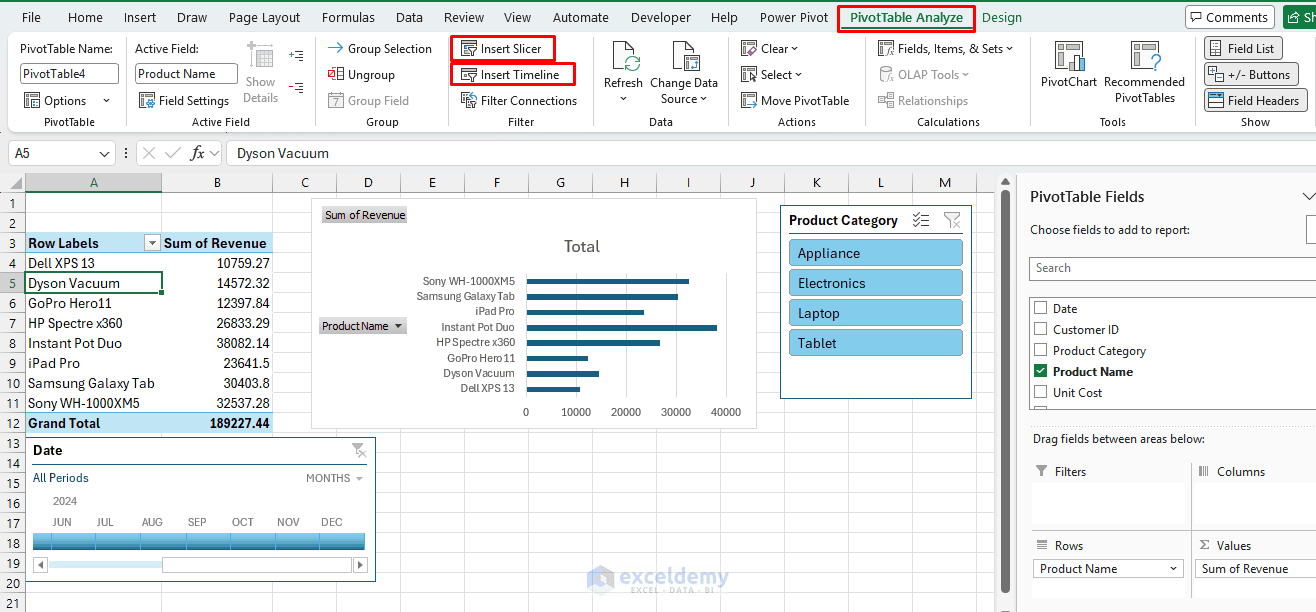Screen dimensions: 1316x612
Task: Open Change Data Source
Action: (x=684, y=73)
